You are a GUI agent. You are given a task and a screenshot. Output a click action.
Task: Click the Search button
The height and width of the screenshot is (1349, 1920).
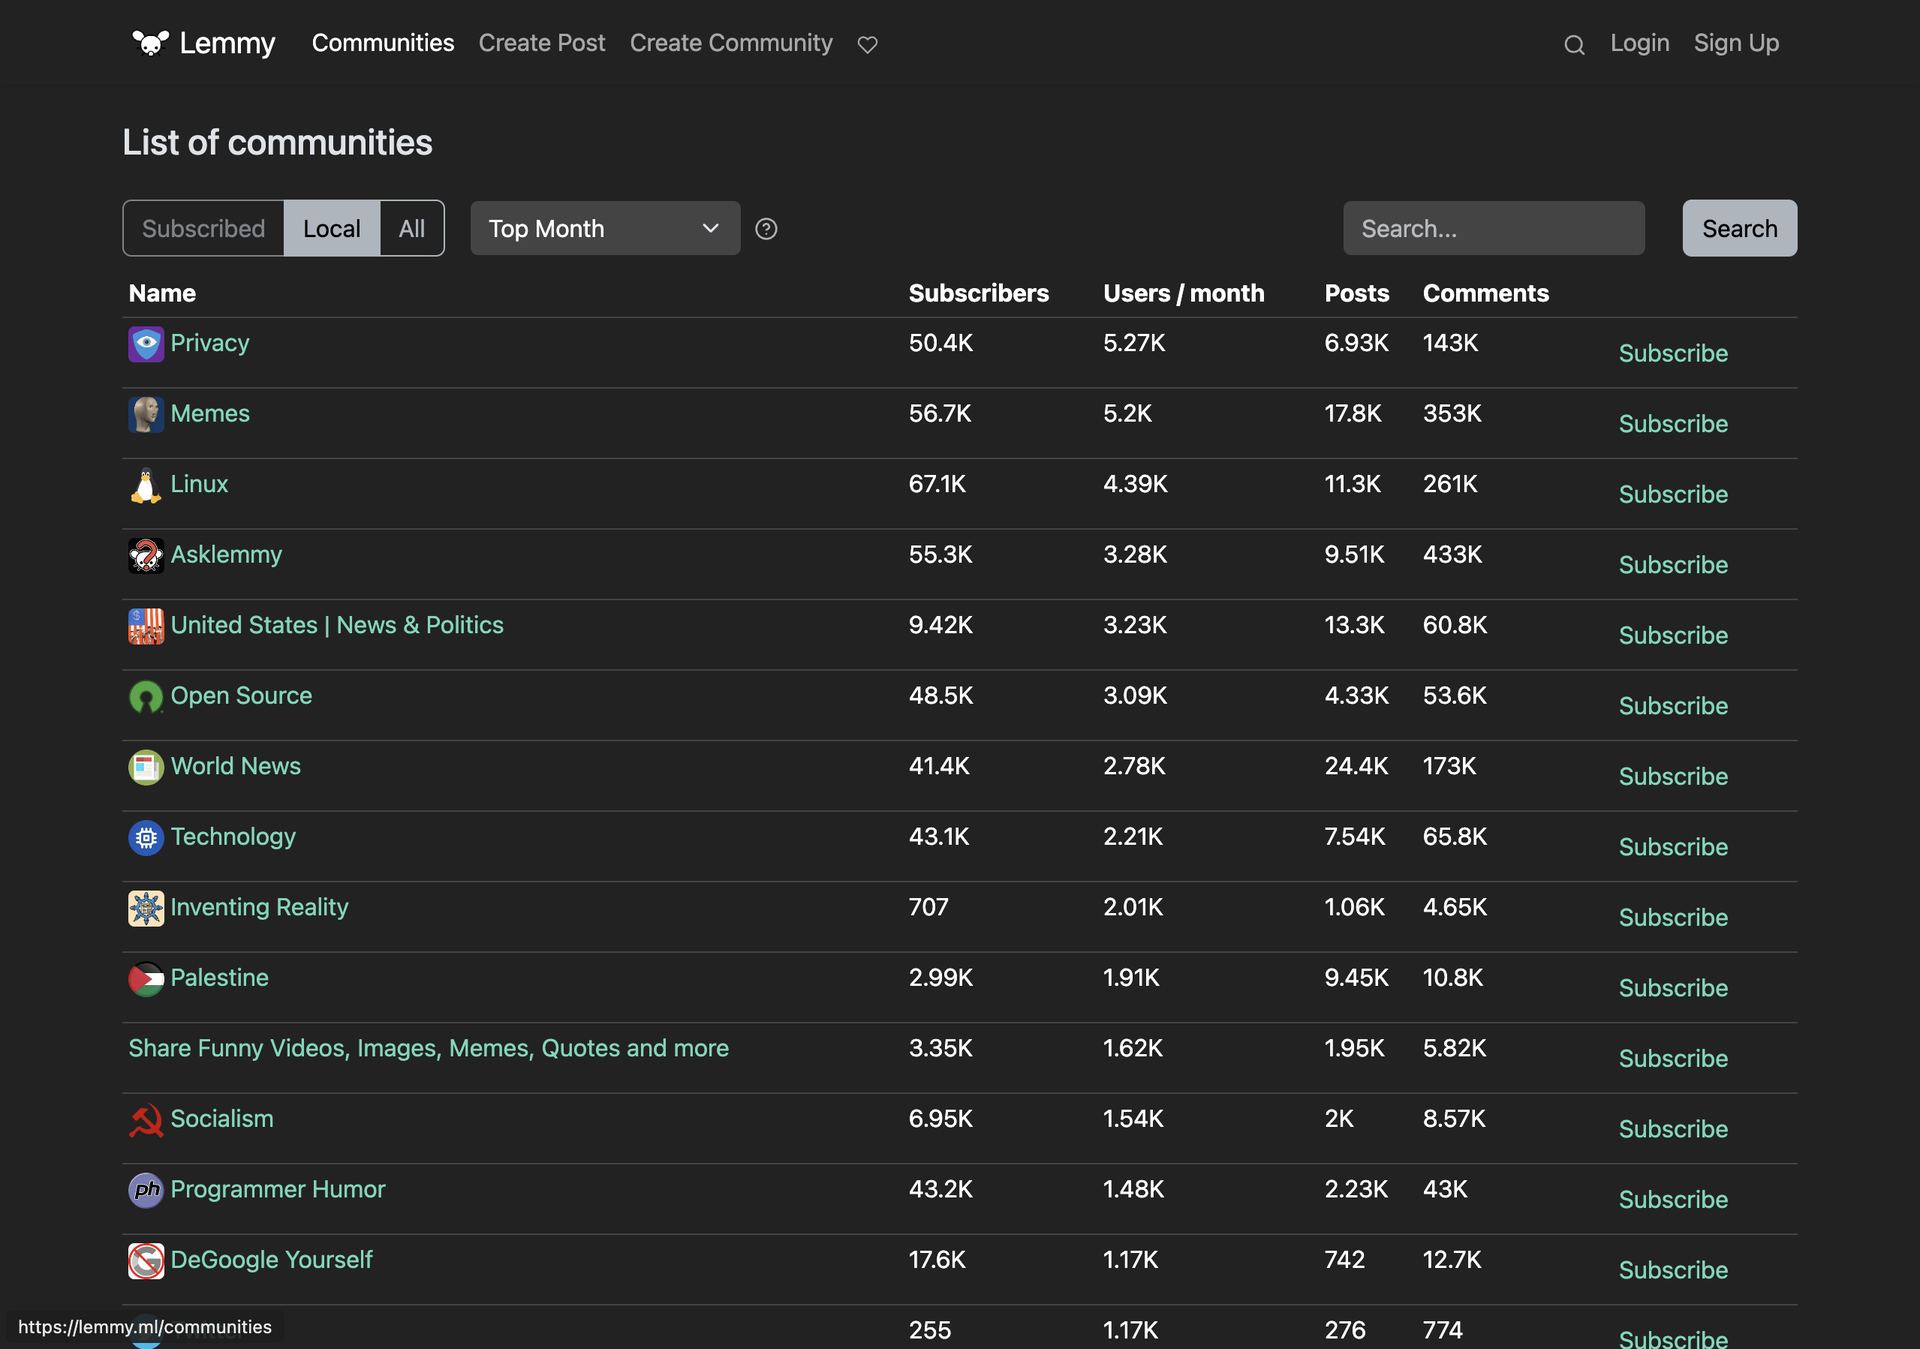point(1740,229)
